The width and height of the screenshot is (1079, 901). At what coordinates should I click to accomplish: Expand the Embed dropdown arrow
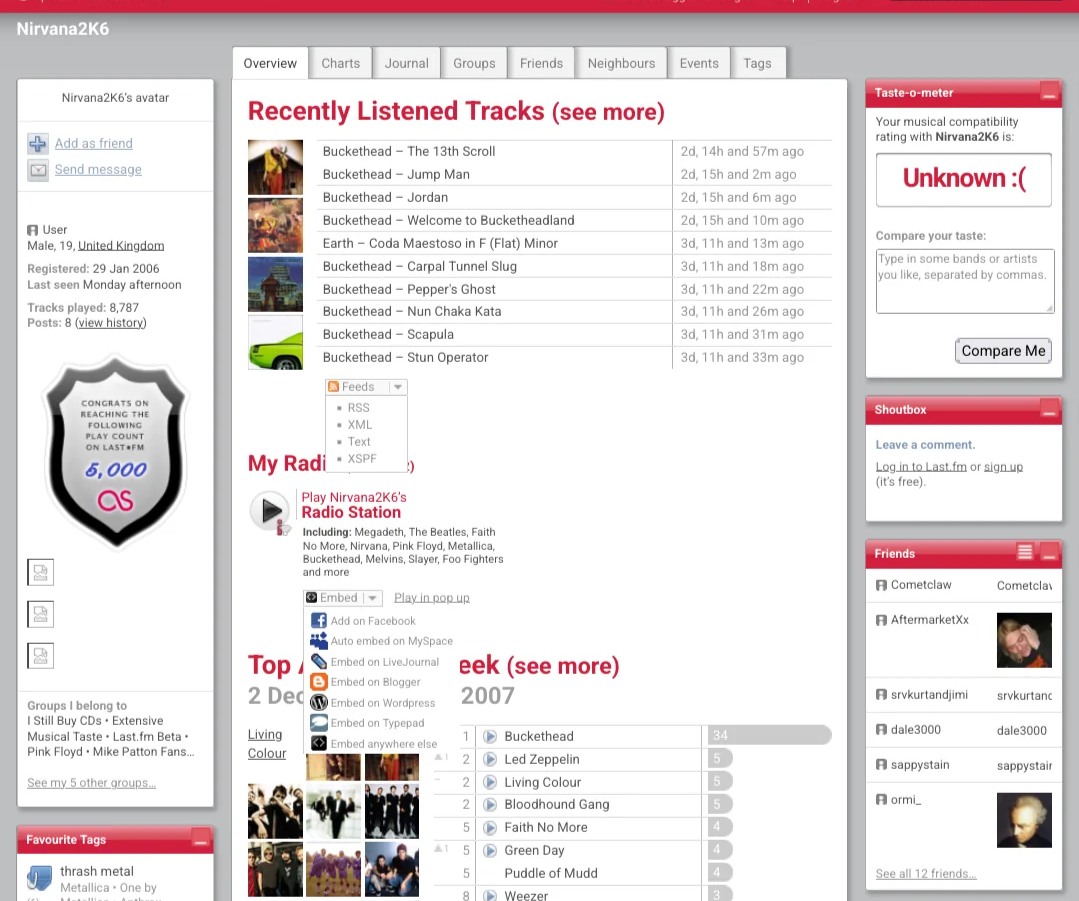coord(373,598)
